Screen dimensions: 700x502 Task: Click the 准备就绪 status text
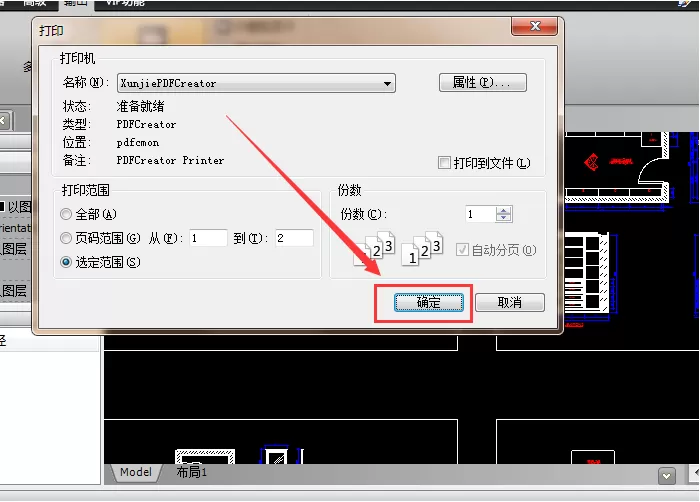tap(140, 106)
